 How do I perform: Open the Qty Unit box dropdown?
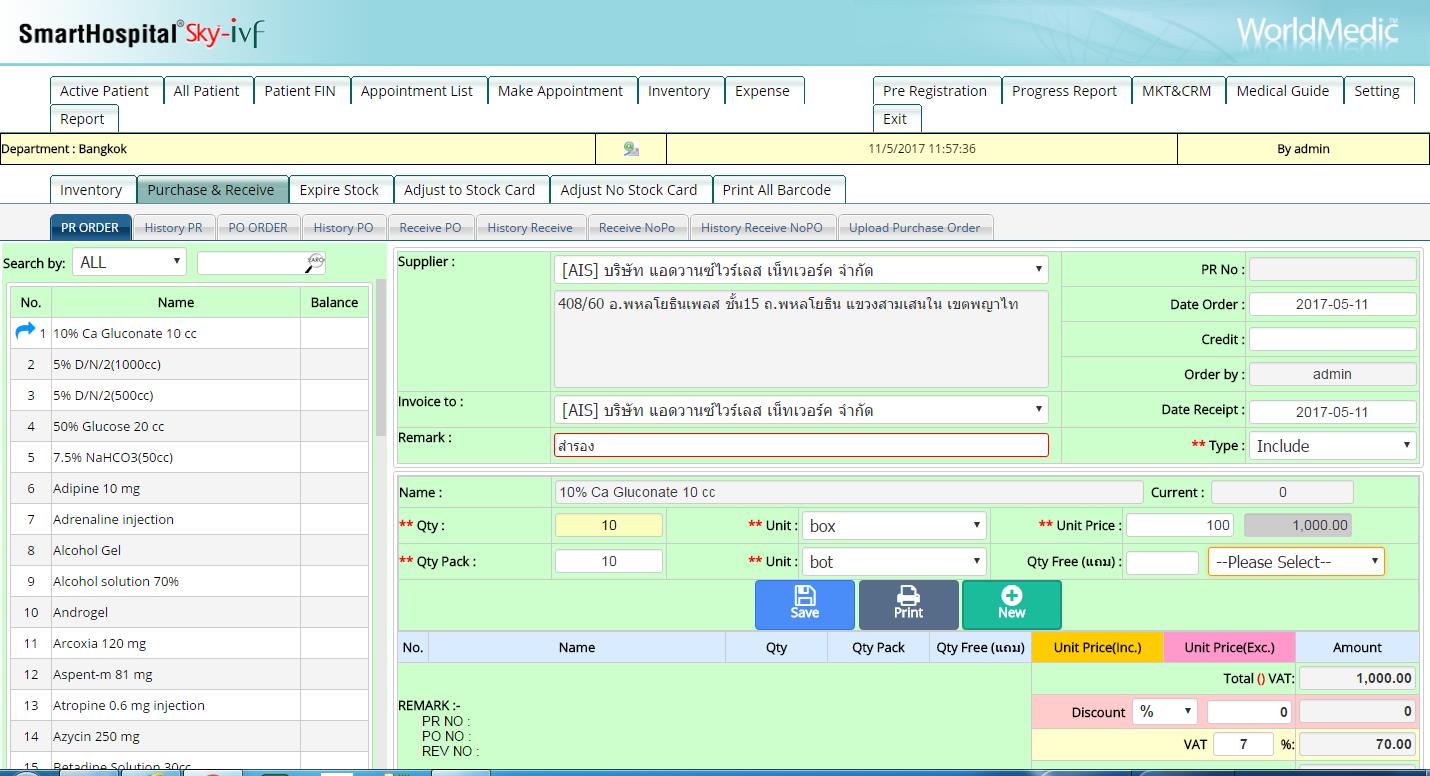(x=894, y=525)
